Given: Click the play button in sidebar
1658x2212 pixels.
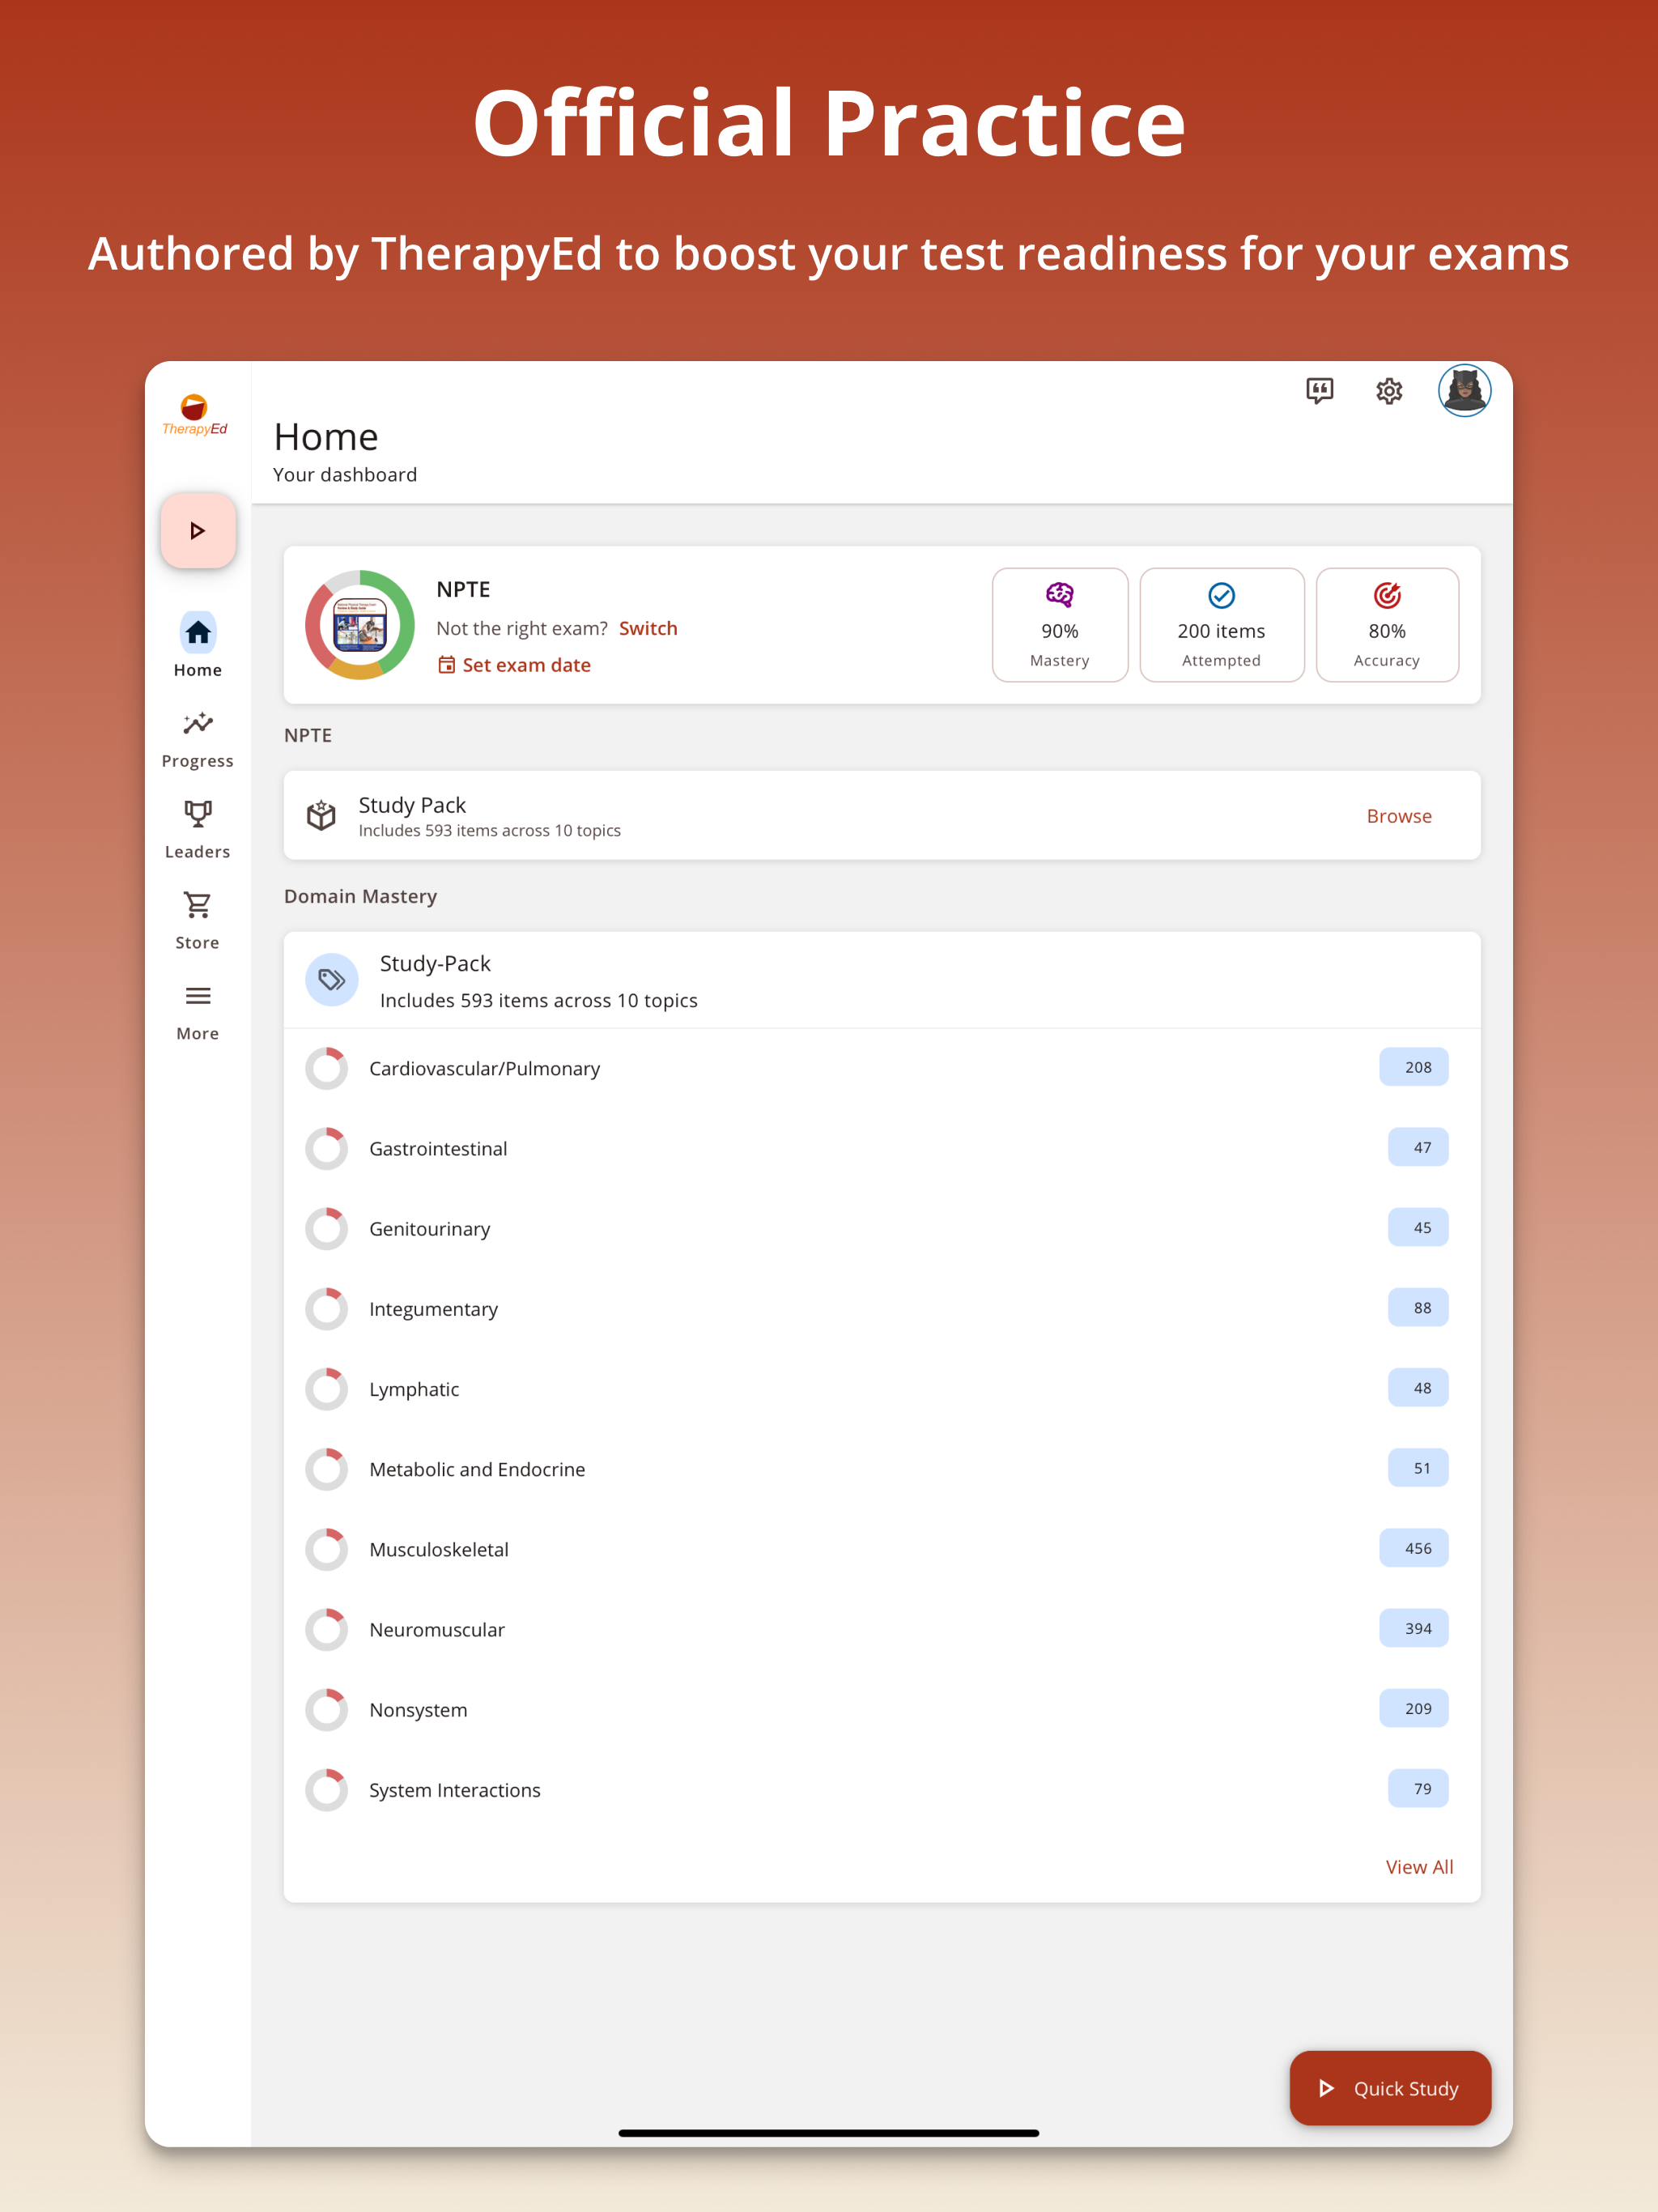Looking at the screenshot, I should point(198,531).
